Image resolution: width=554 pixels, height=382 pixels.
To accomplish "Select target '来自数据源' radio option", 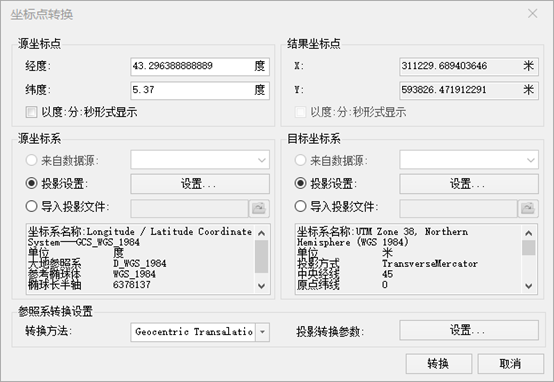I will [x=300, y=160].
